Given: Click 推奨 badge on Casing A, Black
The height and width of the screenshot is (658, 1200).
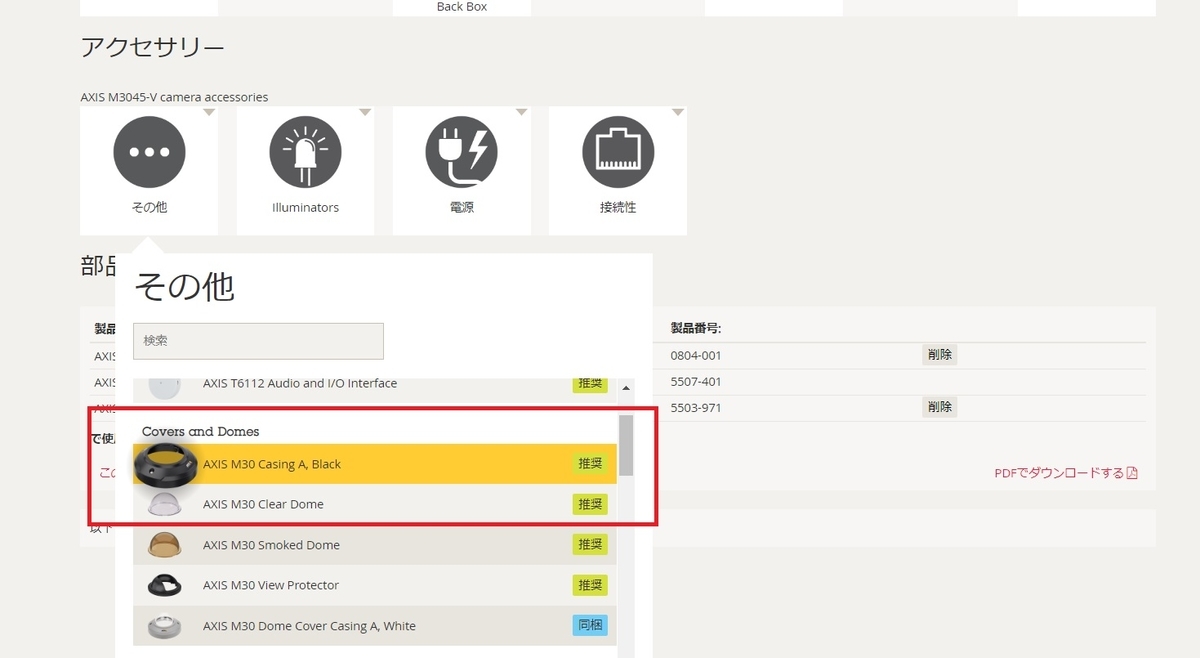Looking at the screenshot, I should coord(590,464).
